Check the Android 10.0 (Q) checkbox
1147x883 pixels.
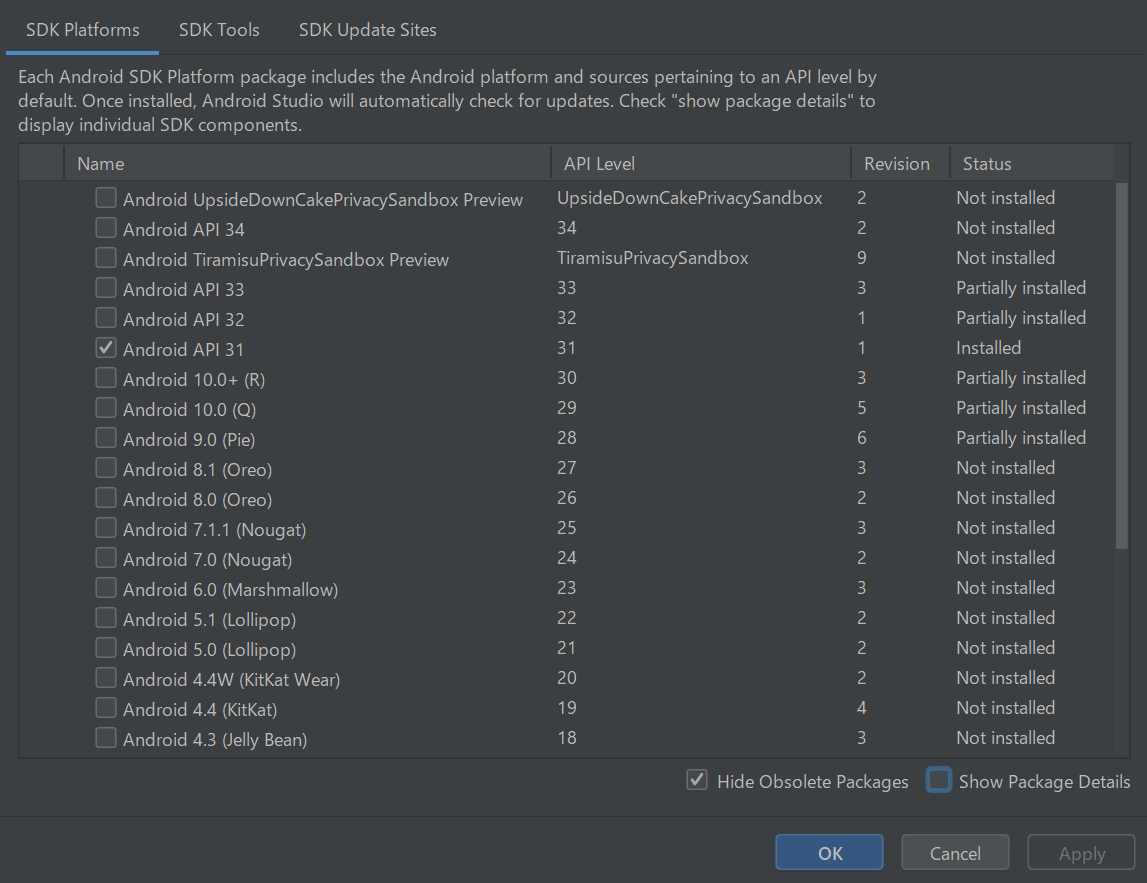click(x=106, y=408)
